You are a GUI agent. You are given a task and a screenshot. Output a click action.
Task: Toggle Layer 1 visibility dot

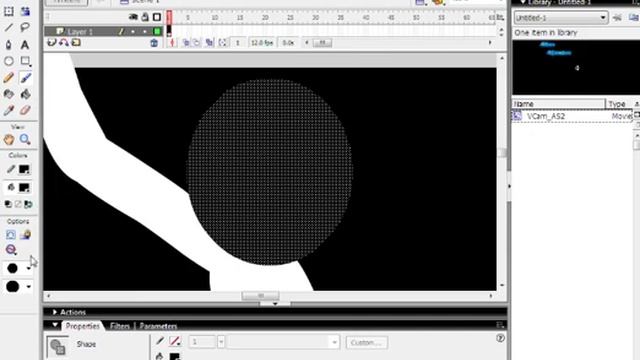[x=133, y=31]
